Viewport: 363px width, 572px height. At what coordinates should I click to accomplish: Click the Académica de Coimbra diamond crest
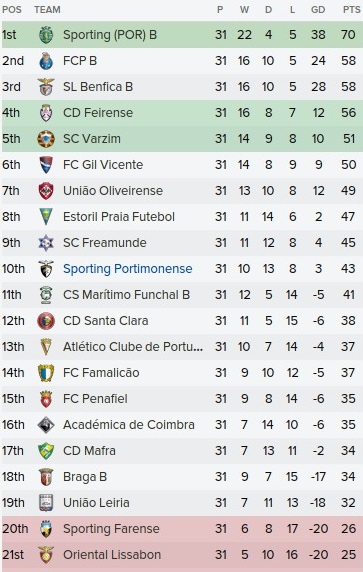pyautogui.click(x=46, y=425)
